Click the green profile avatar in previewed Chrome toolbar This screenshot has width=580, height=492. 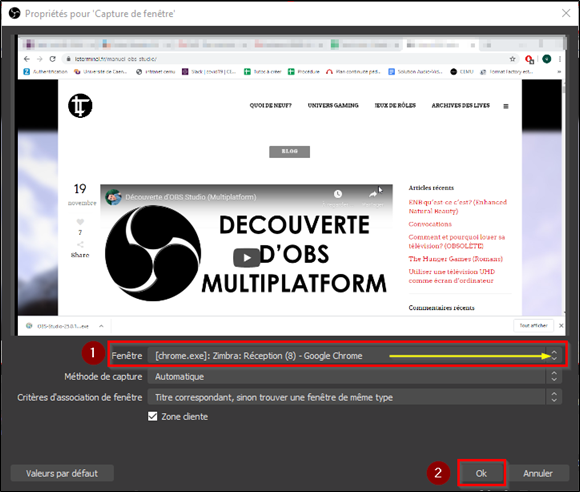point(547,59)
